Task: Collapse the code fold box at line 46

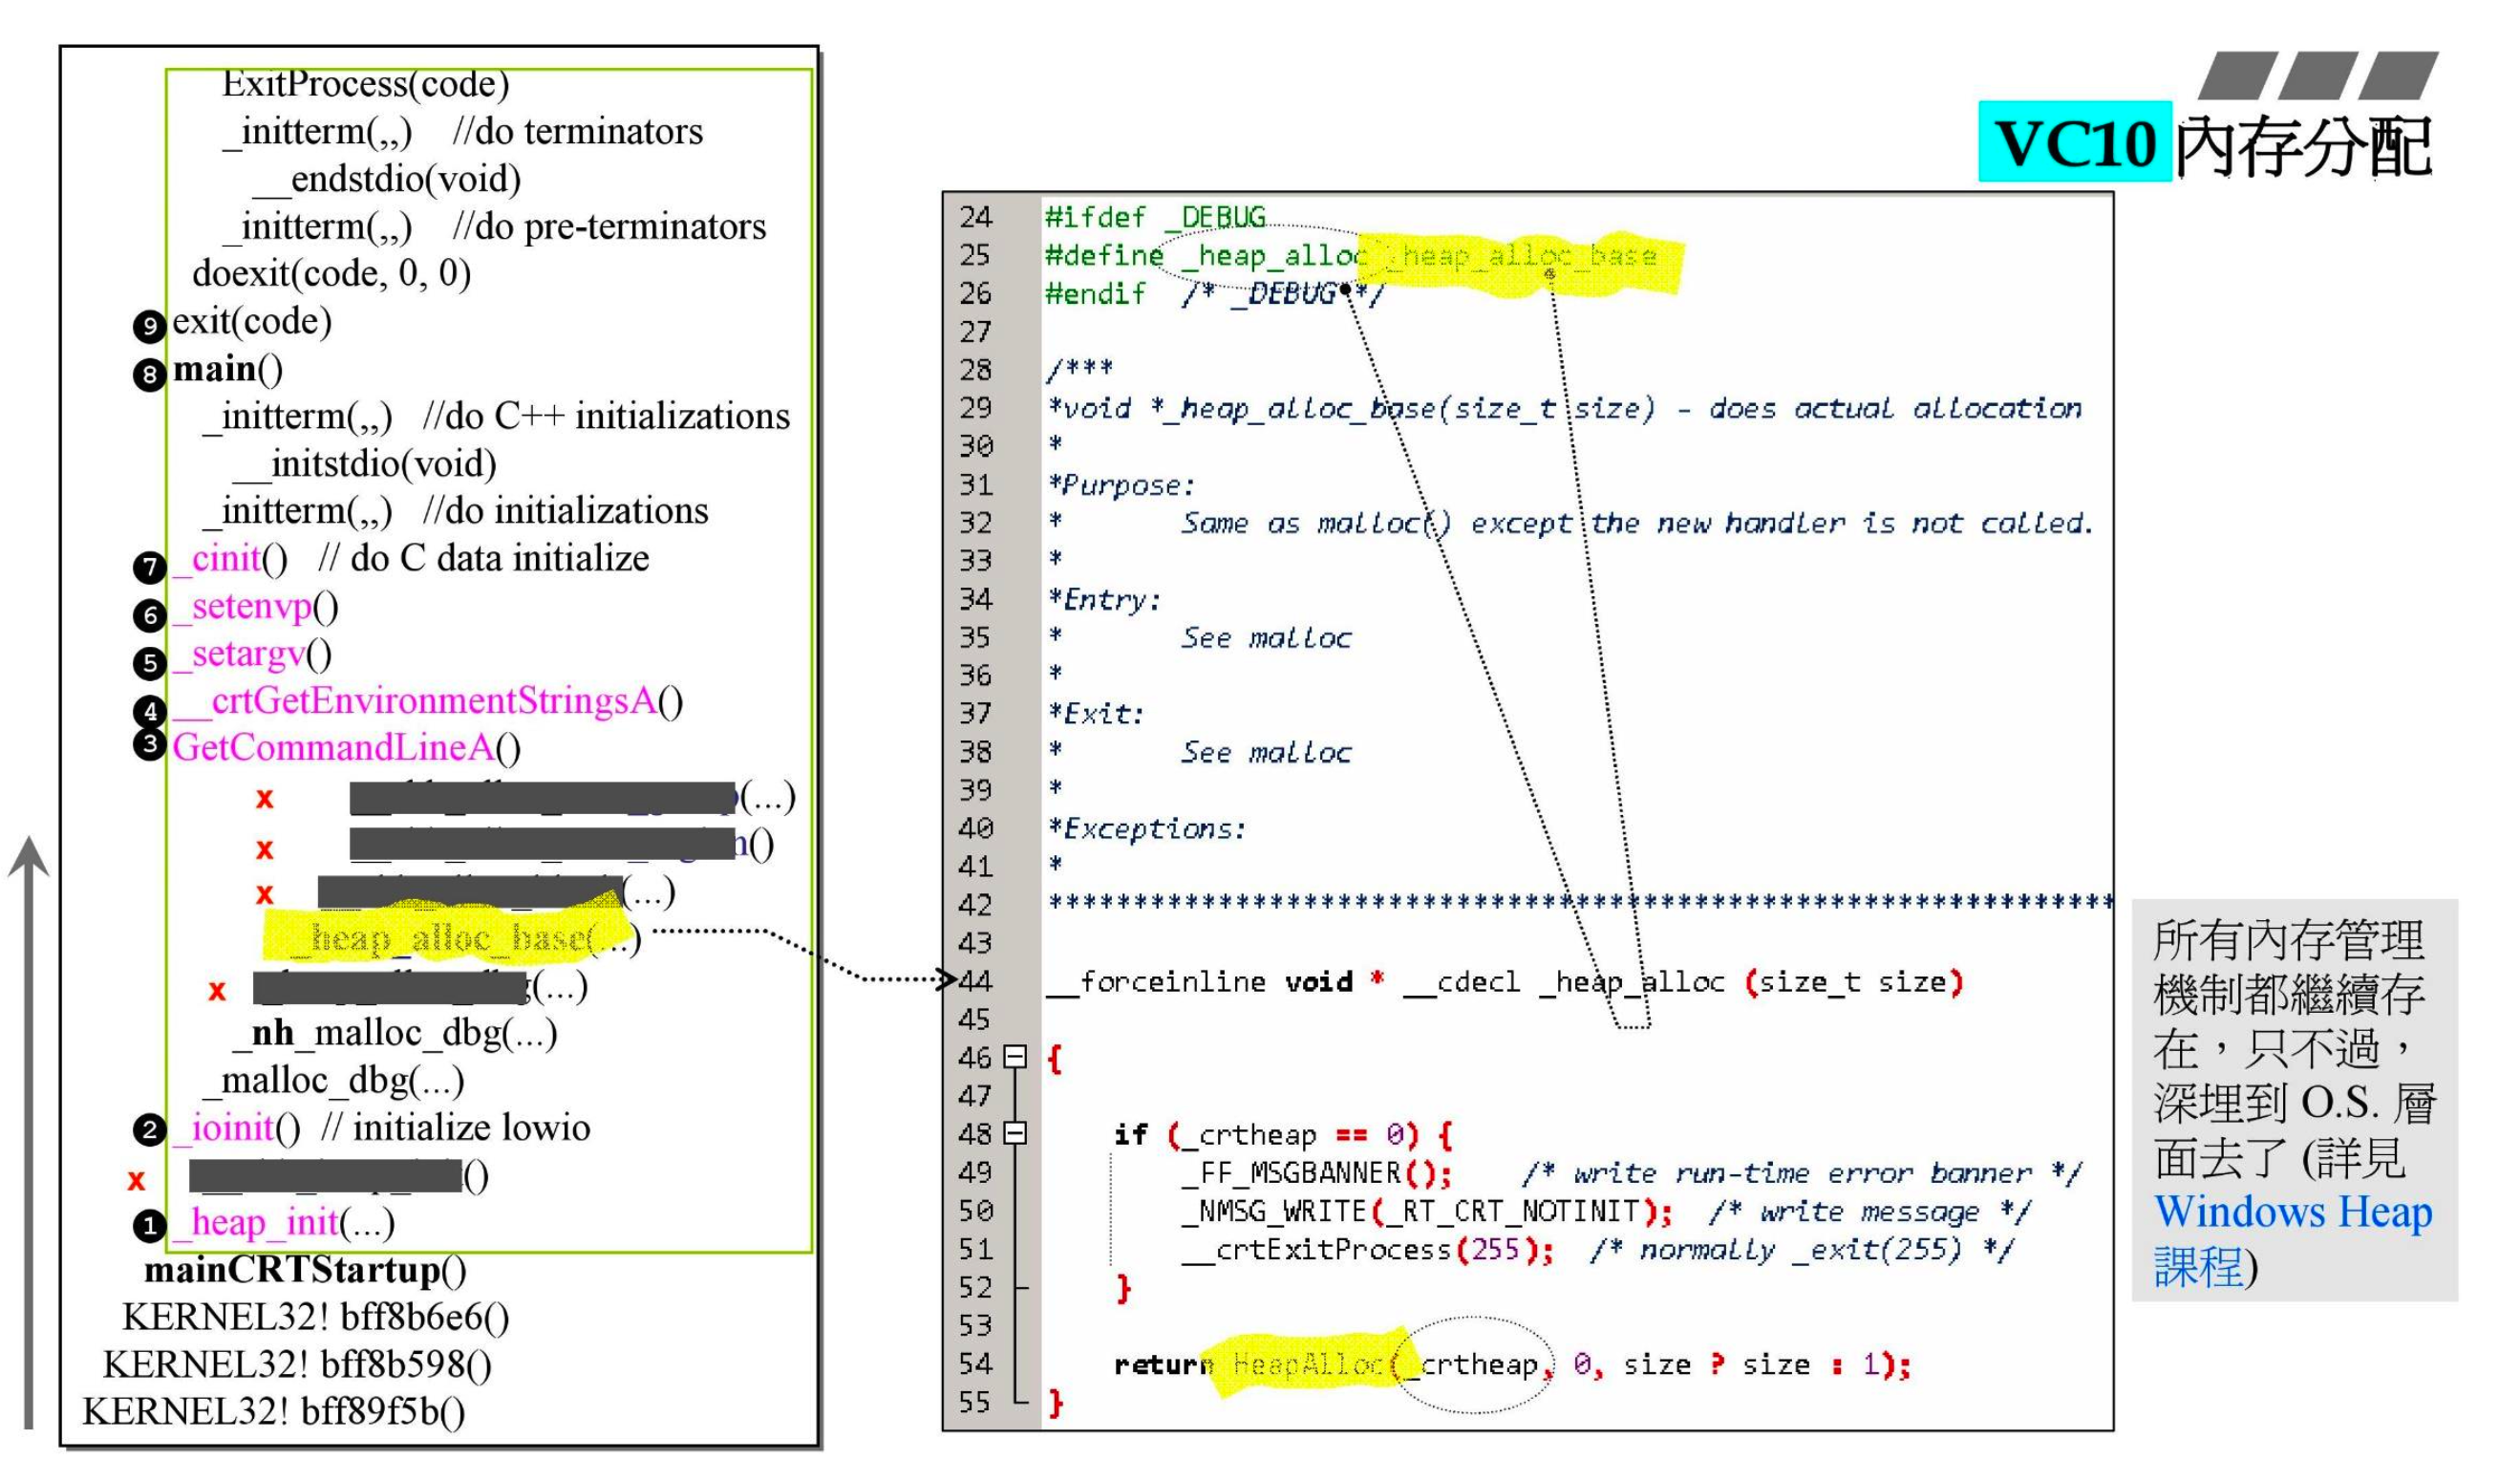Action: (1015, 1057)
